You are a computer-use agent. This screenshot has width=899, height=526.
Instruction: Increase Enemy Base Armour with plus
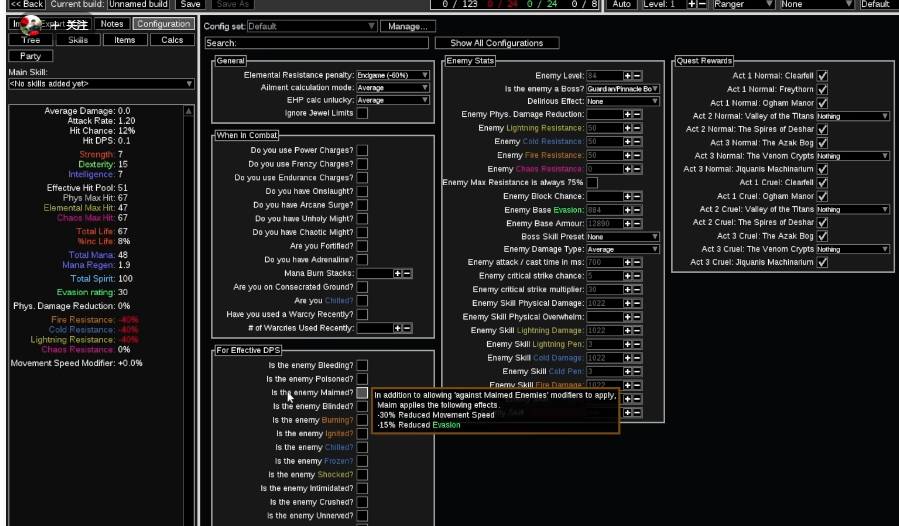coord(627,223)
